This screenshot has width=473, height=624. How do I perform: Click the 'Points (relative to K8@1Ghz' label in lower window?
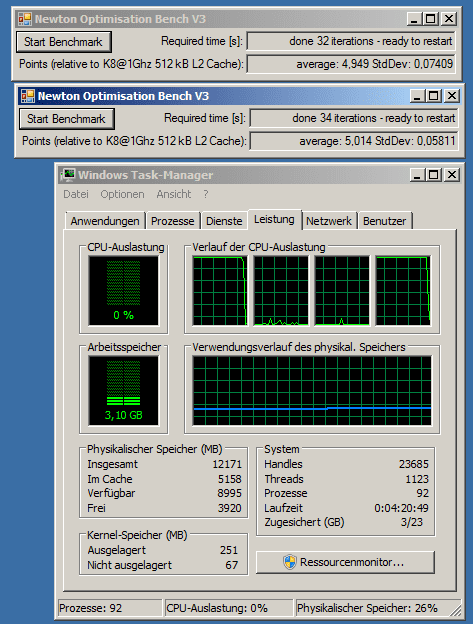(134, 141)
